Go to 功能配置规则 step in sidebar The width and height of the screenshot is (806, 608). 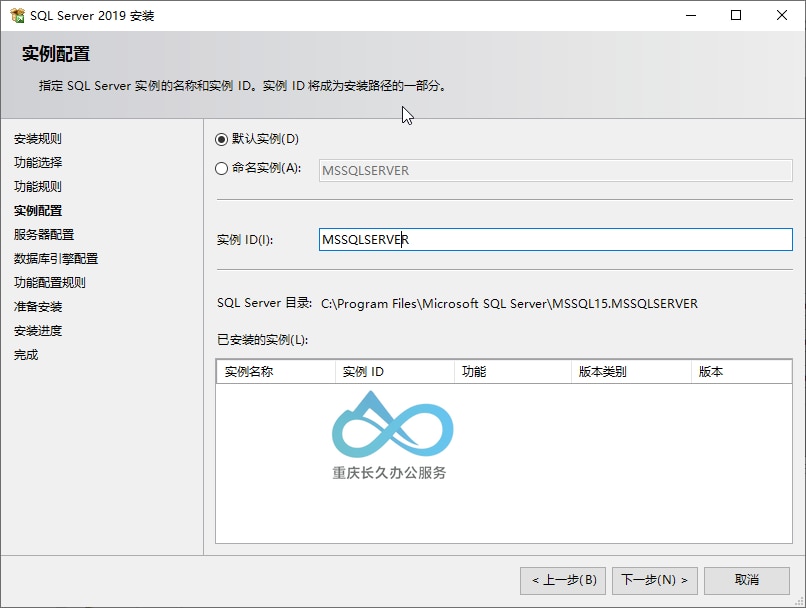click(49, 283)
